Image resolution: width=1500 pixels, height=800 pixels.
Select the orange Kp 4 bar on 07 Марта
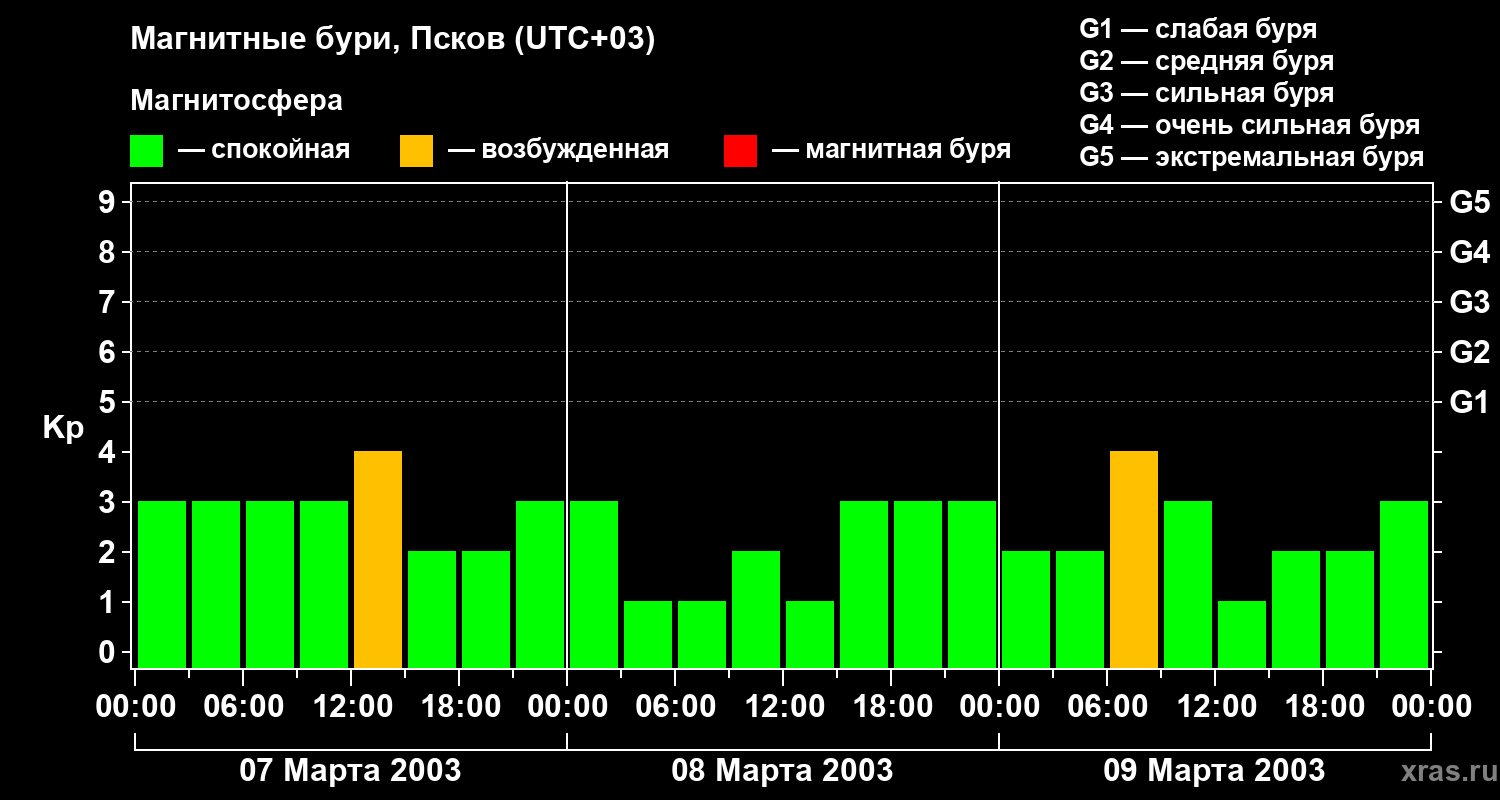tap(378, 560)
